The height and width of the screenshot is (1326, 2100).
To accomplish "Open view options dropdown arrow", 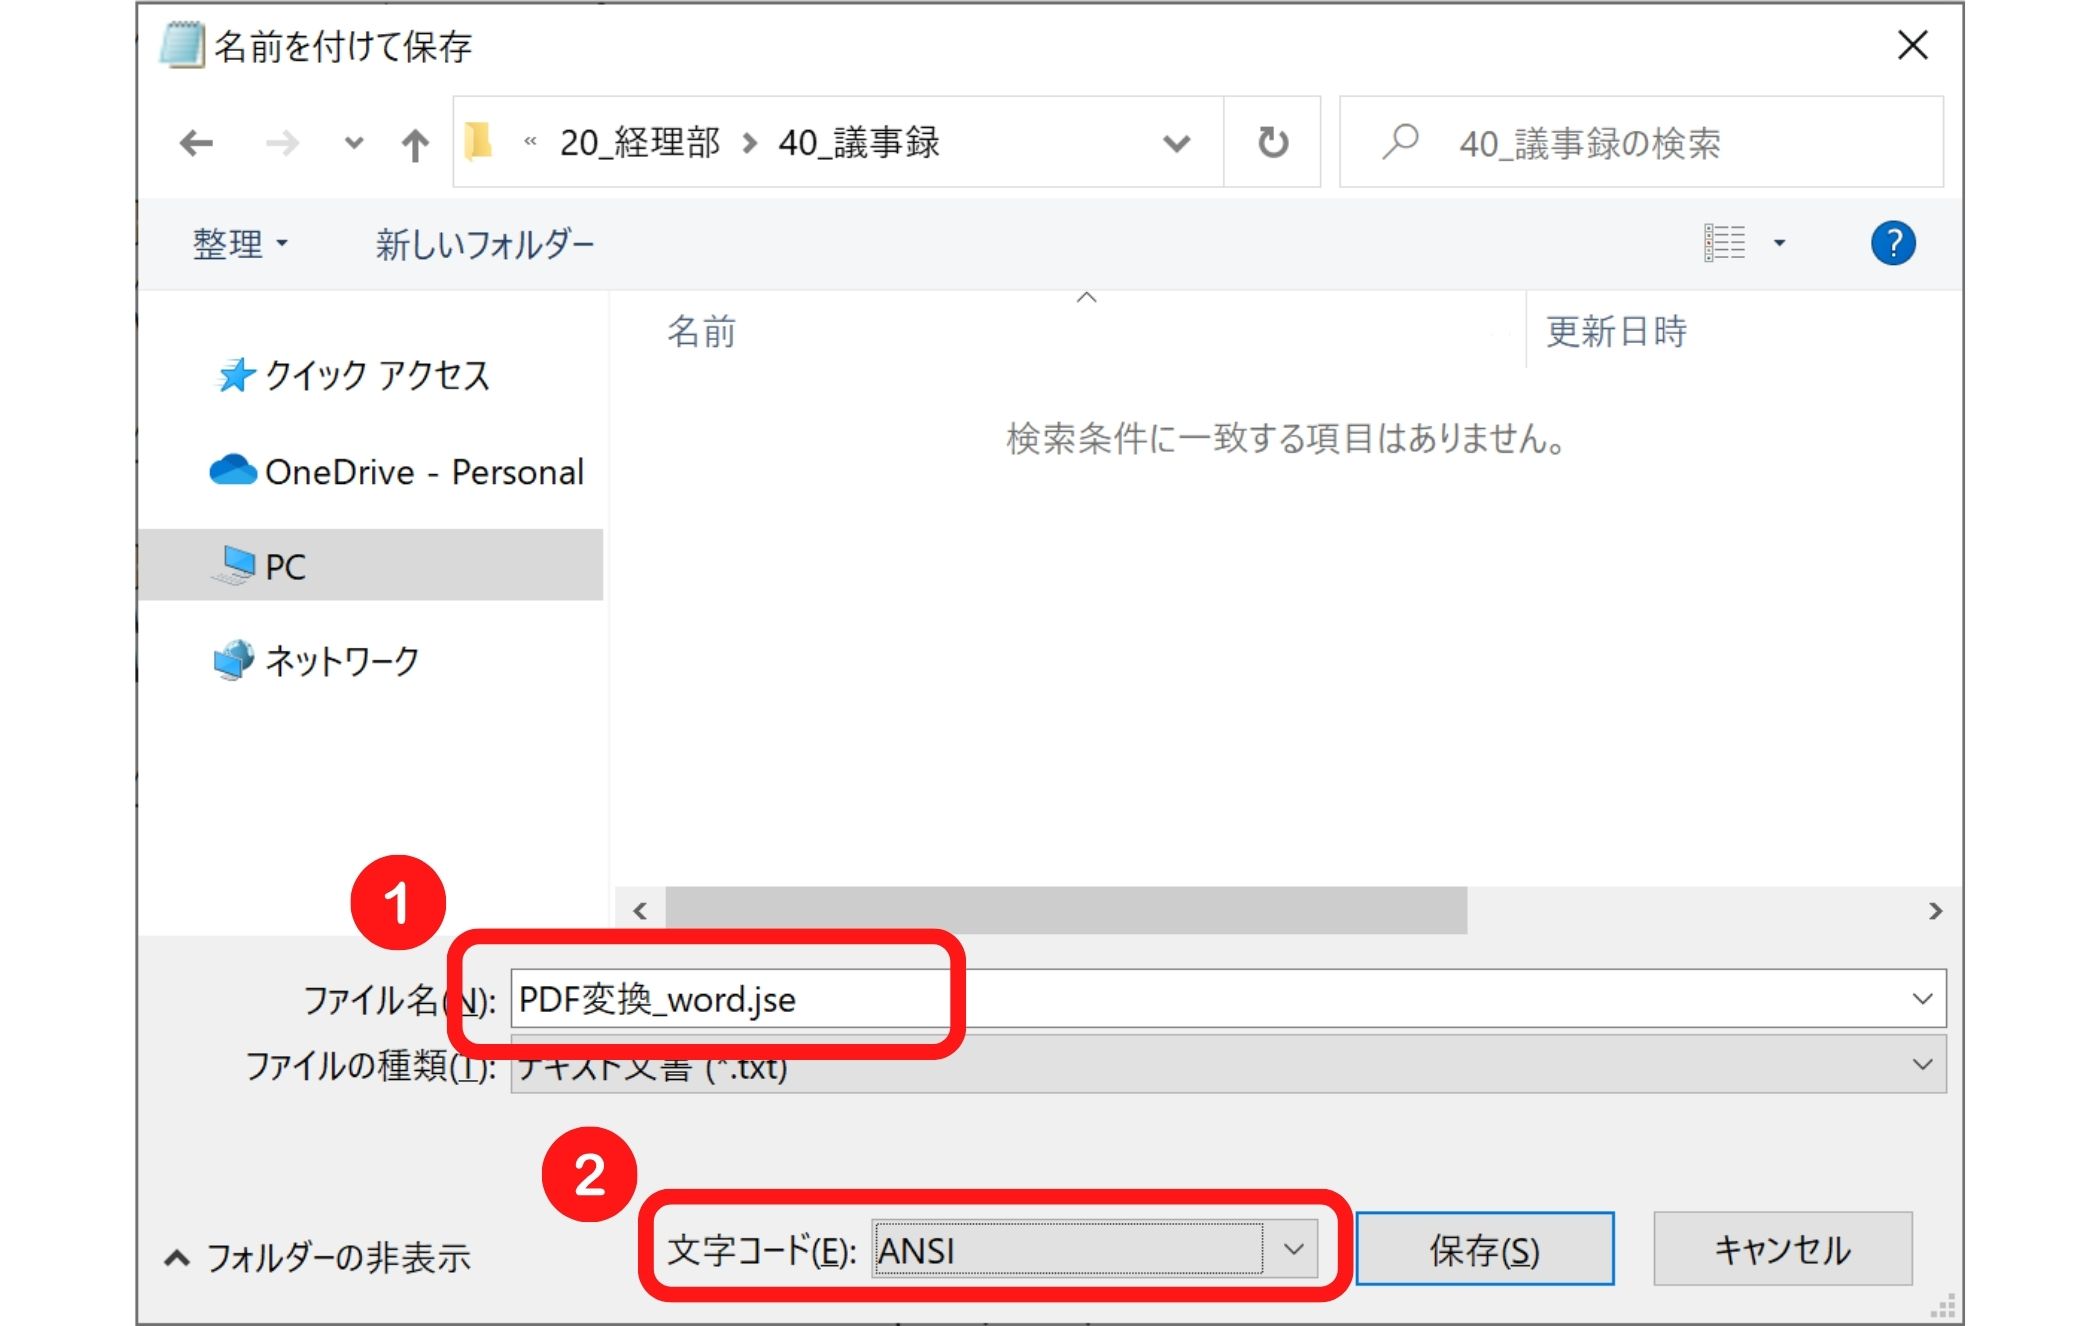I will click(1779, 242).
